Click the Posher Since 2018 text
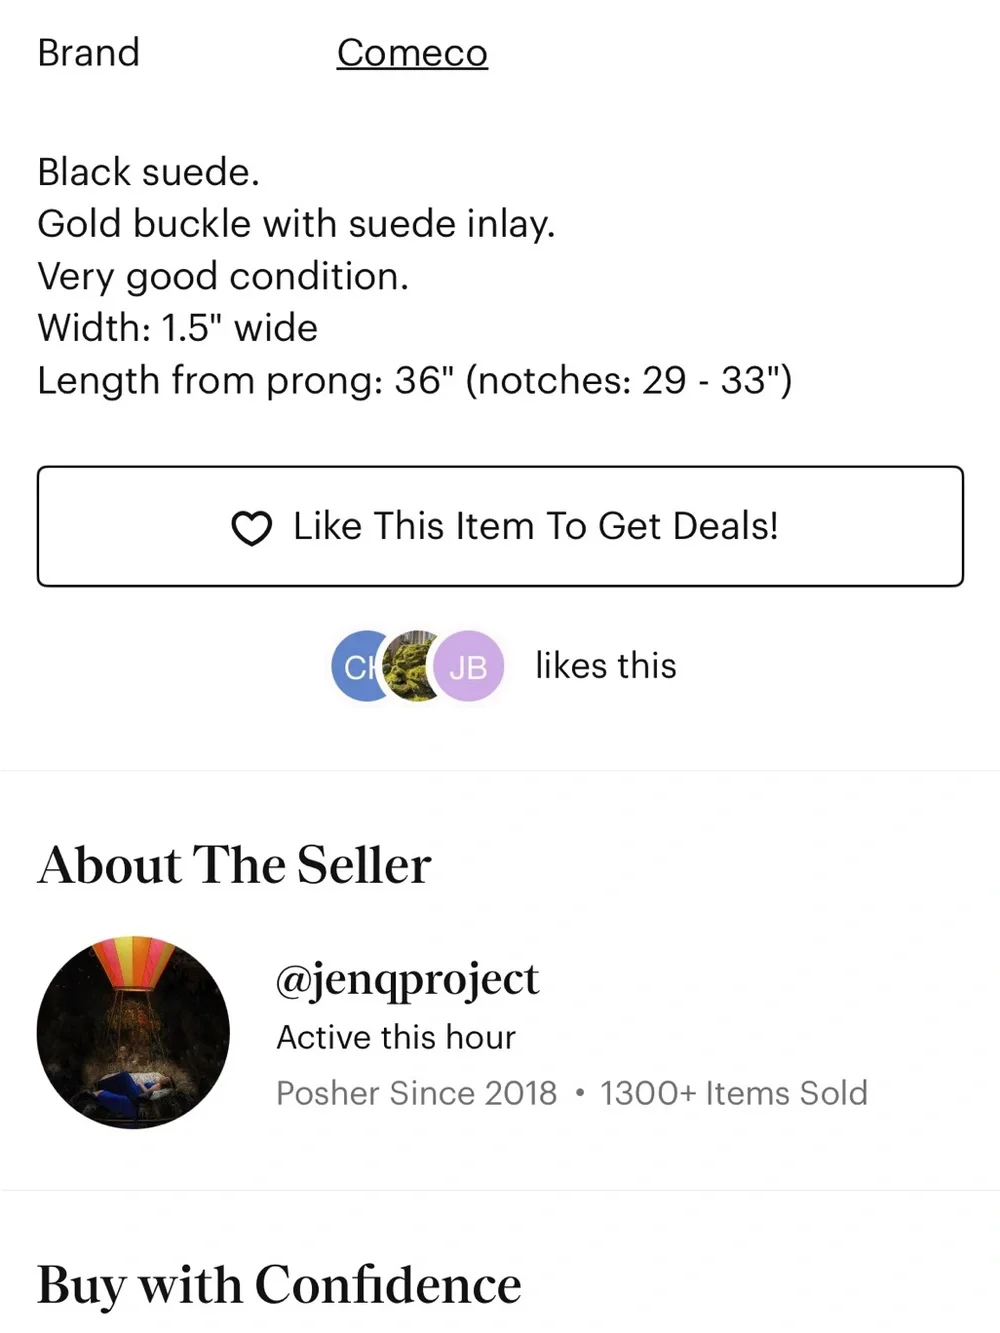This screenshot has width=1000, height=1333. coord(416,1093)
